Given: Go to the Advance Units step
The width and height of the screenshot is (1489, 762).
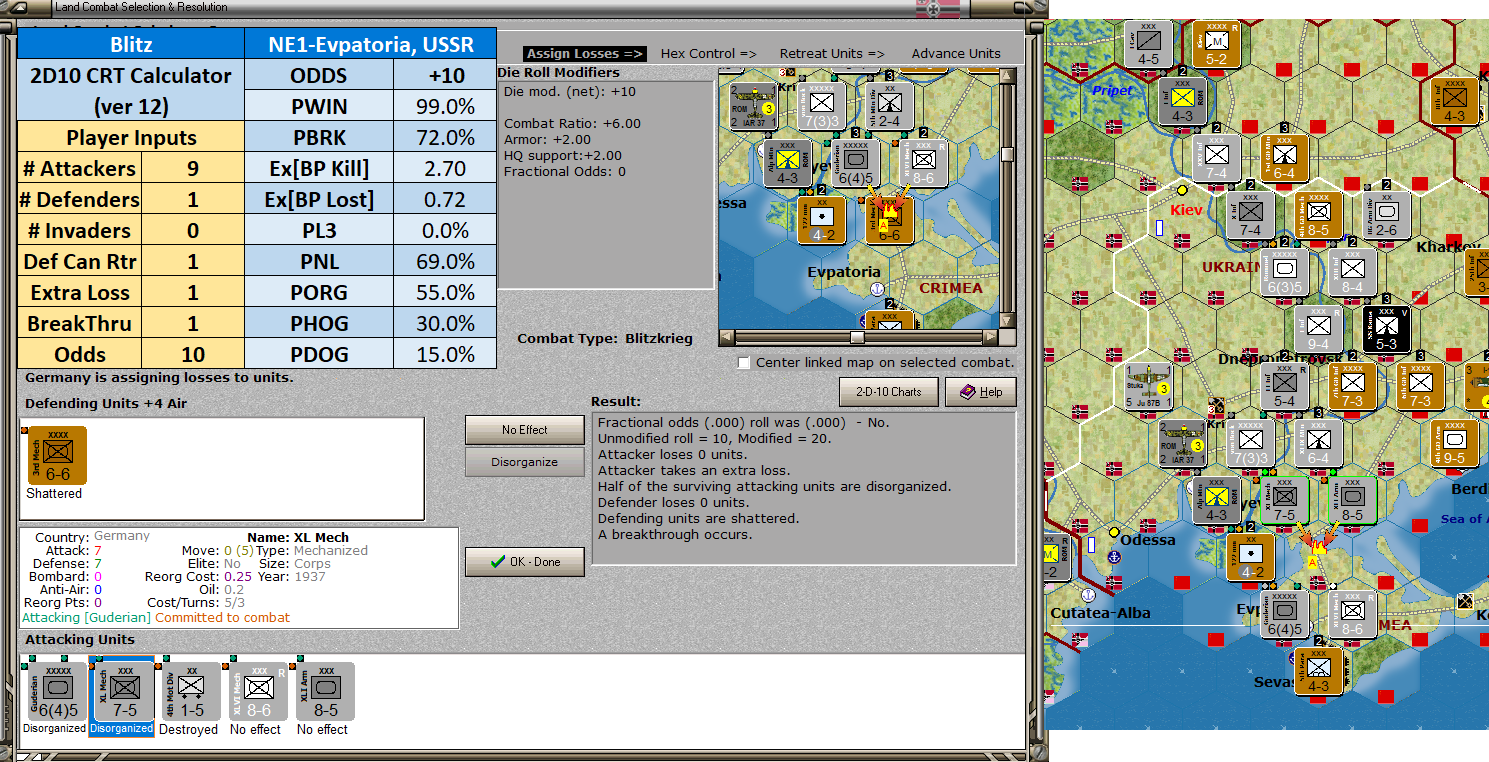Looking at the screenshot, I should [x=956, y=53].
